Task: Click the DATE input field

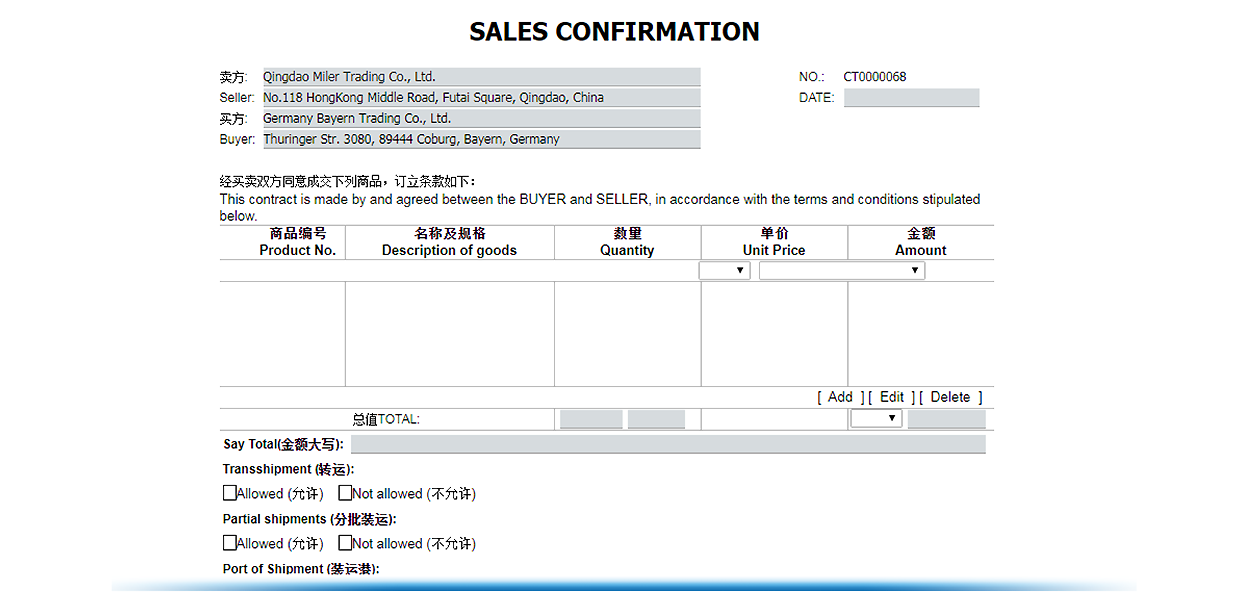Action: 911,98
